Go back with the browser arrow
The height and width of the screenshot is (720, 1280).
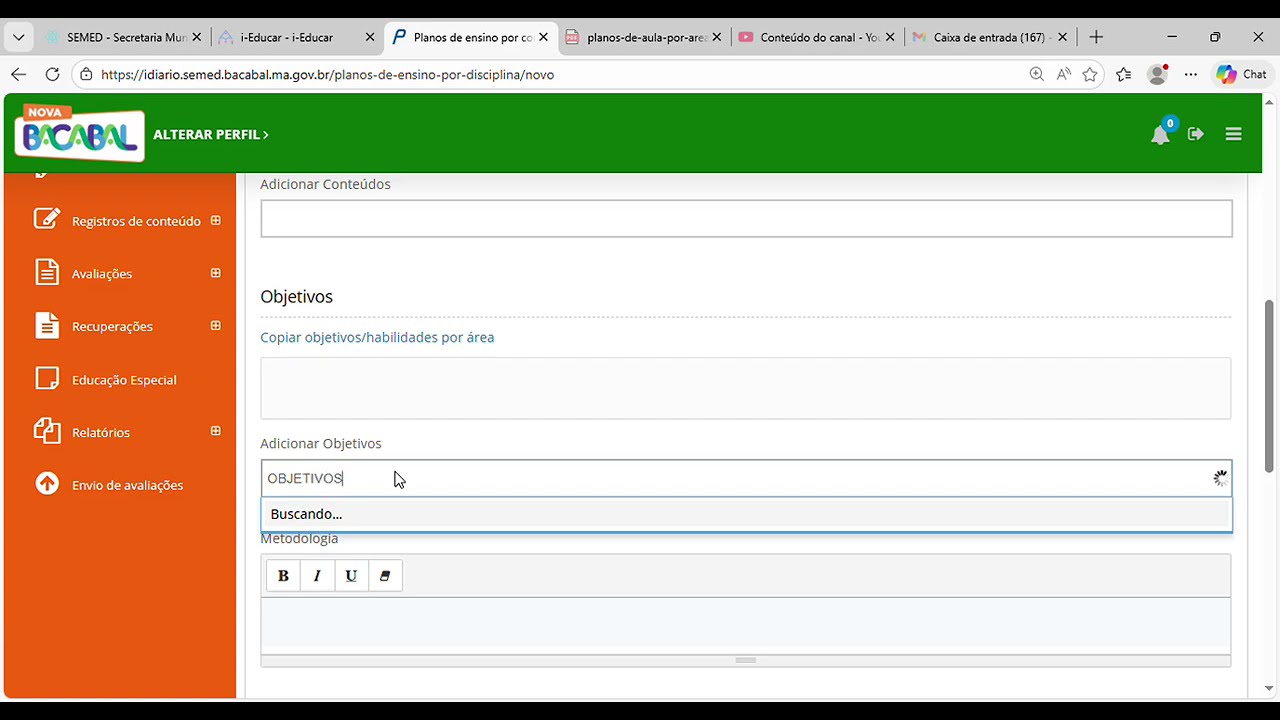[18, 74]
